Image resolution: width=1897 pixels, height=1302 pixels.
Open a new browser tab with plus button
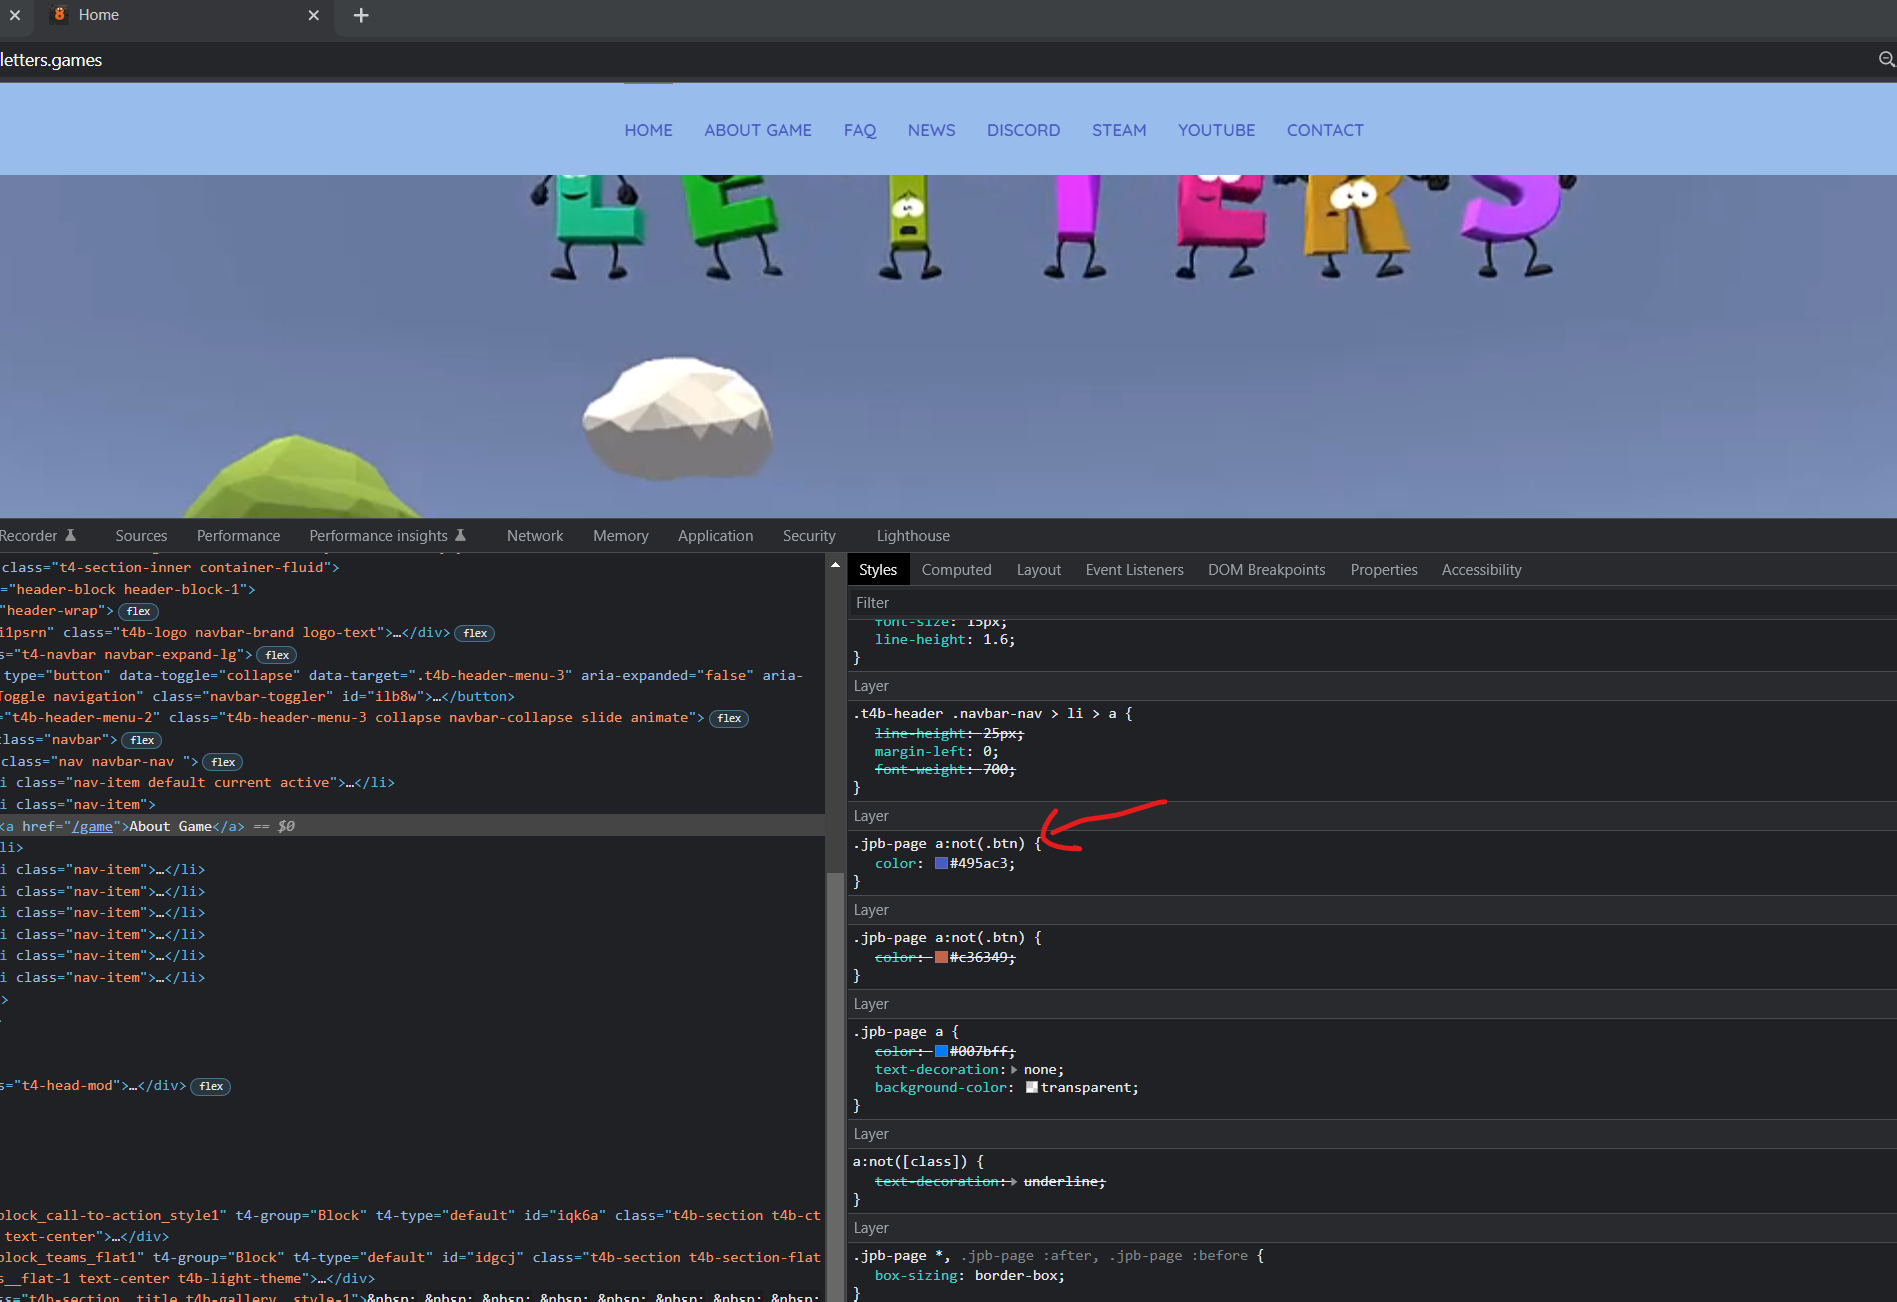[x=361, y=15]
